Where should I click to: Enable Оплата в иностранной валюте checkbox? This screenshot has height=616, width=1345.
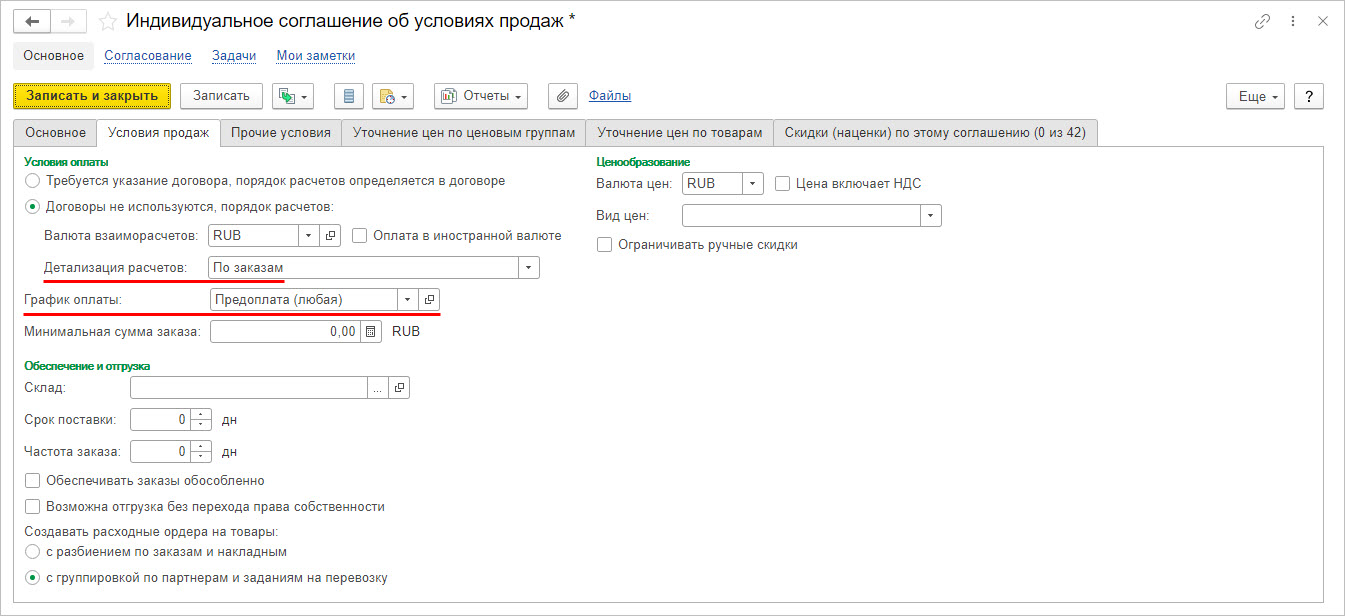point(360,236)
